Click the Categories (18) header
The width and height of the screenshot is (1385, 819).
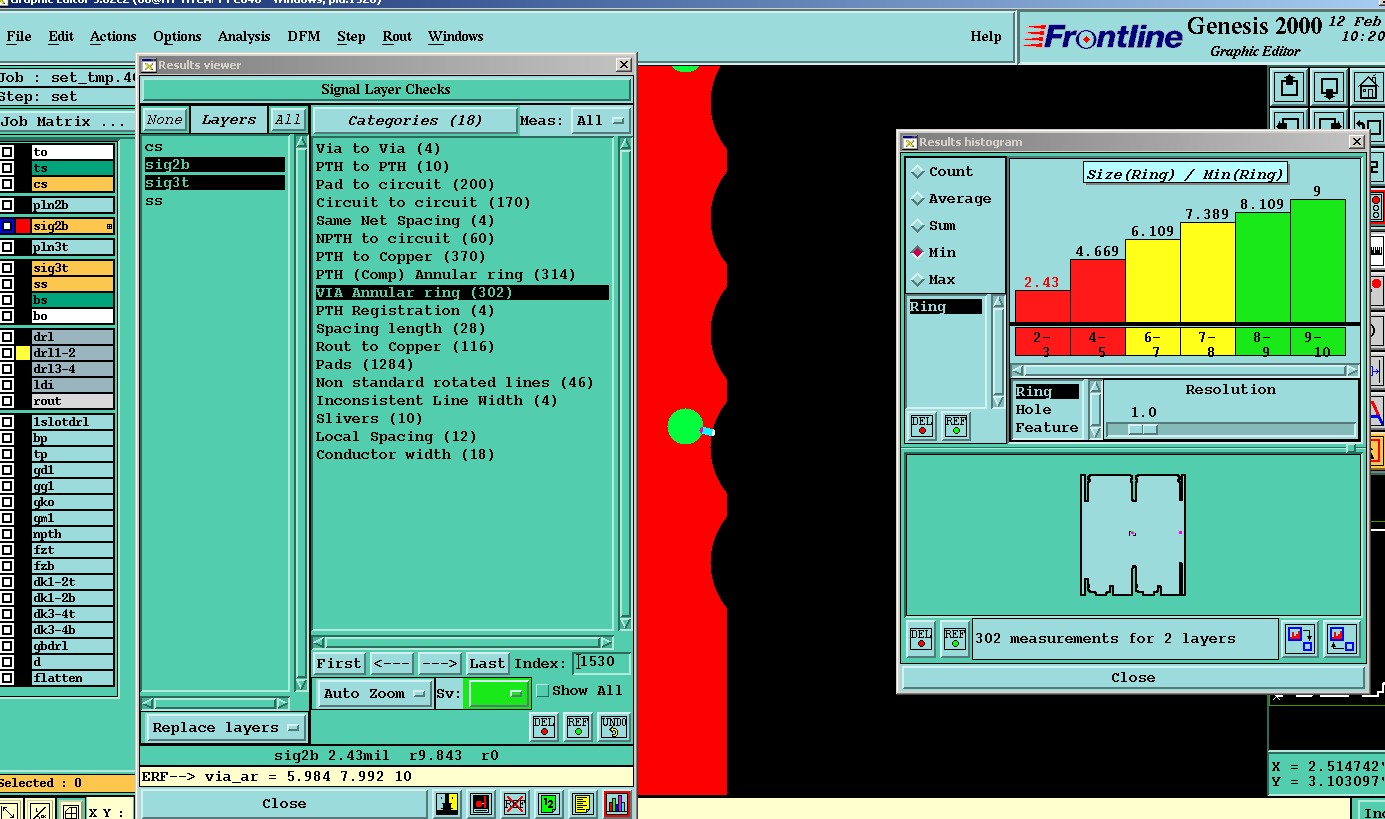pos(415,120)
